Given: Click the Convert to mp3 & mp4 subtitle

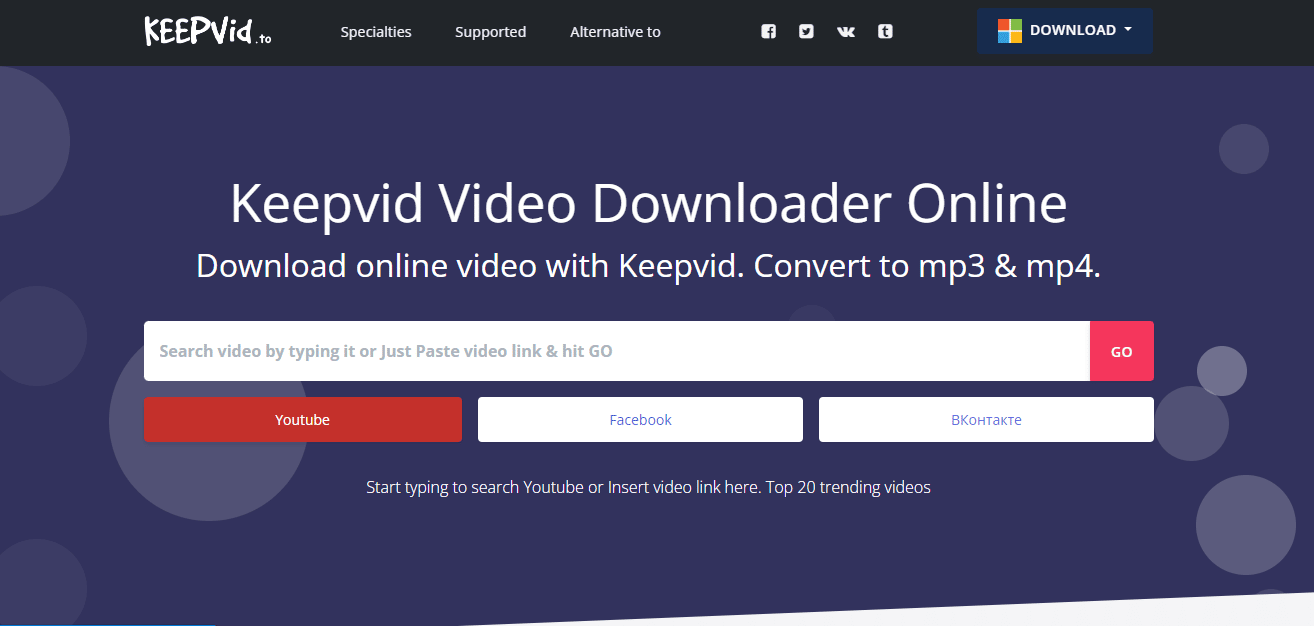Looking at the screenshot, I should tap(927, 266).
